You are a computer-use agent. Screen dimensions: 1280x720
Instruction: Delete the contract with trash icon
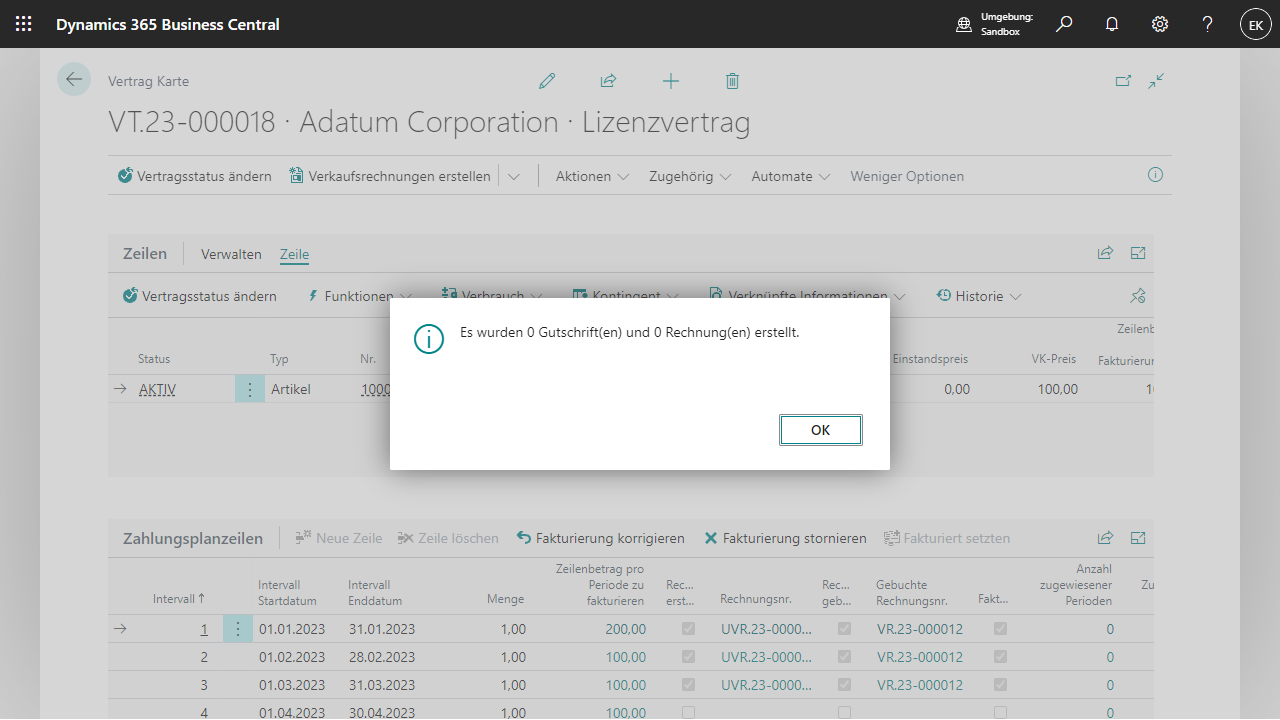point(732,81)
